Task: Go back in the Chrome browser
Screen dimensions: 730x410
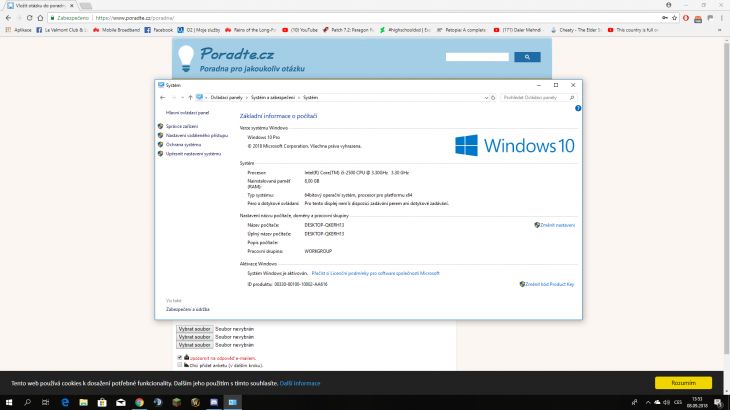Action: pos(8,18)
